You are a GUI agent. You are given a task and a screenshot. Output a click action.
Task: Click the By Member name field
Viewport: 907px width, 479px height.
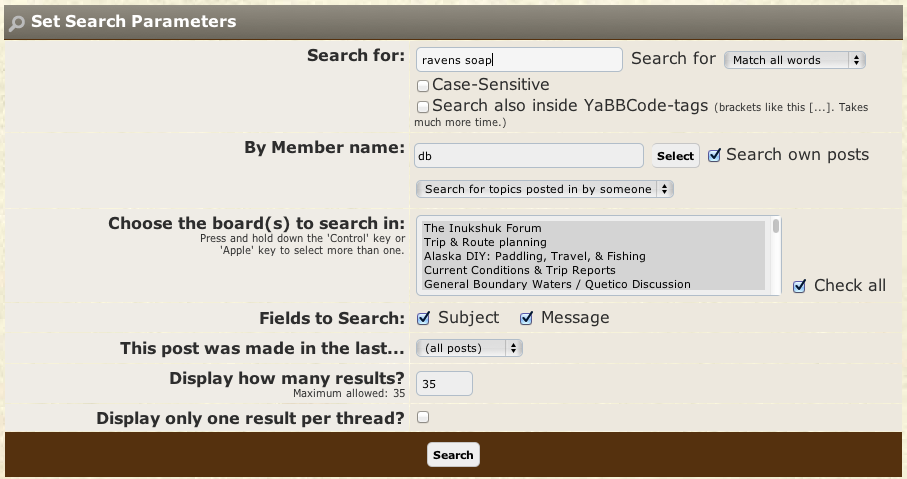click(528, 156)
